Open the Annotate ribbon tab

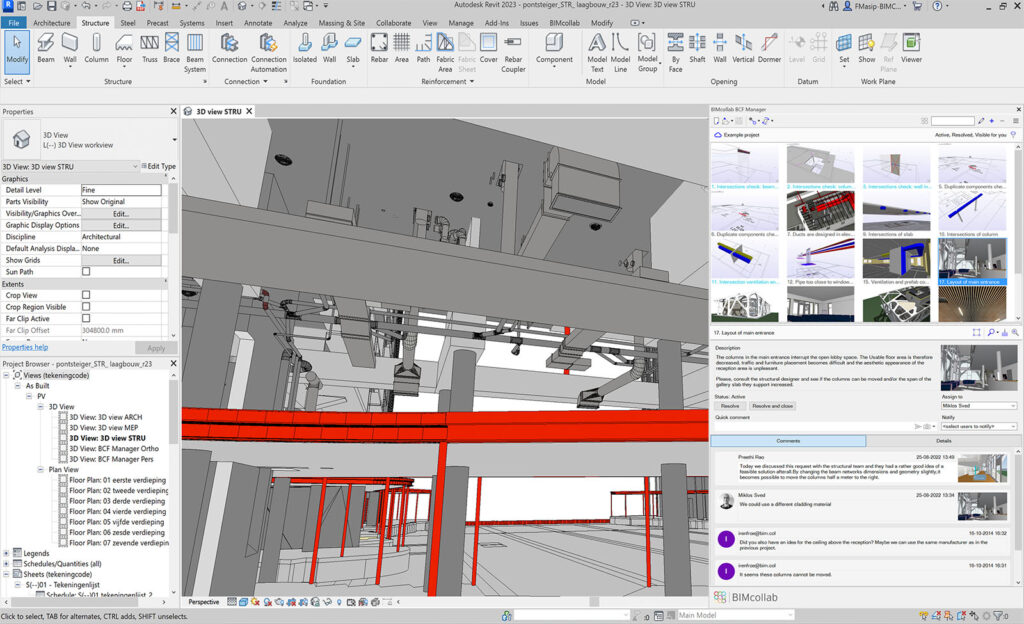point(258,23)
